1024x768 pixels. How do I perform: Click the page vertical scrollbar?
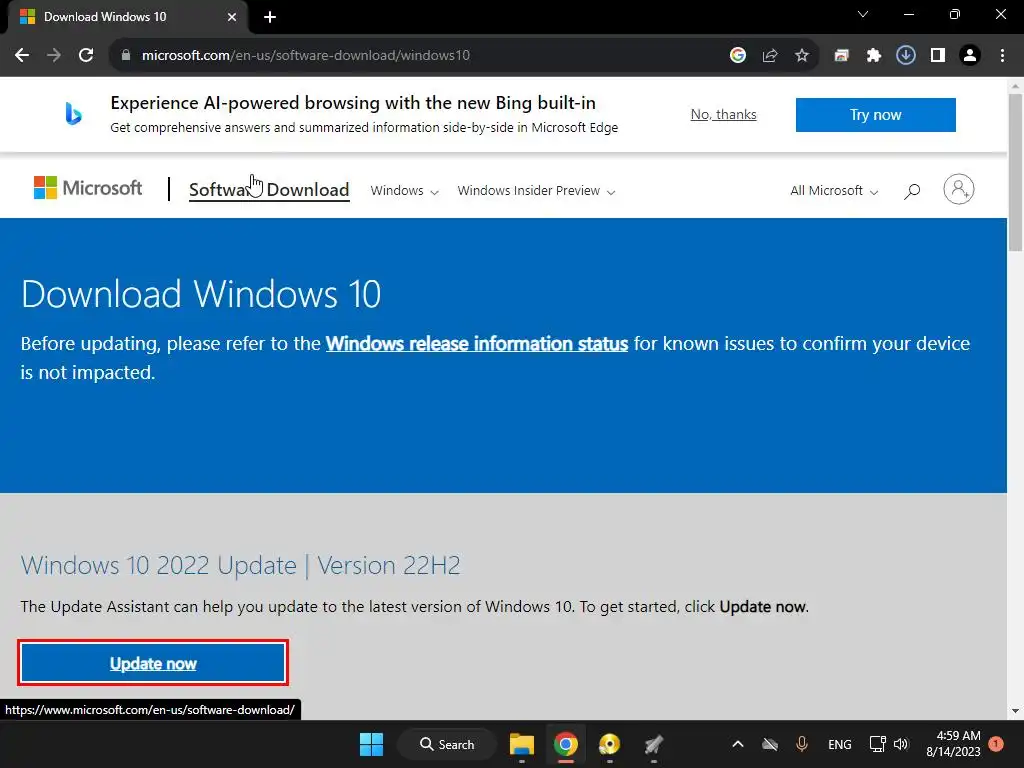1015,172
